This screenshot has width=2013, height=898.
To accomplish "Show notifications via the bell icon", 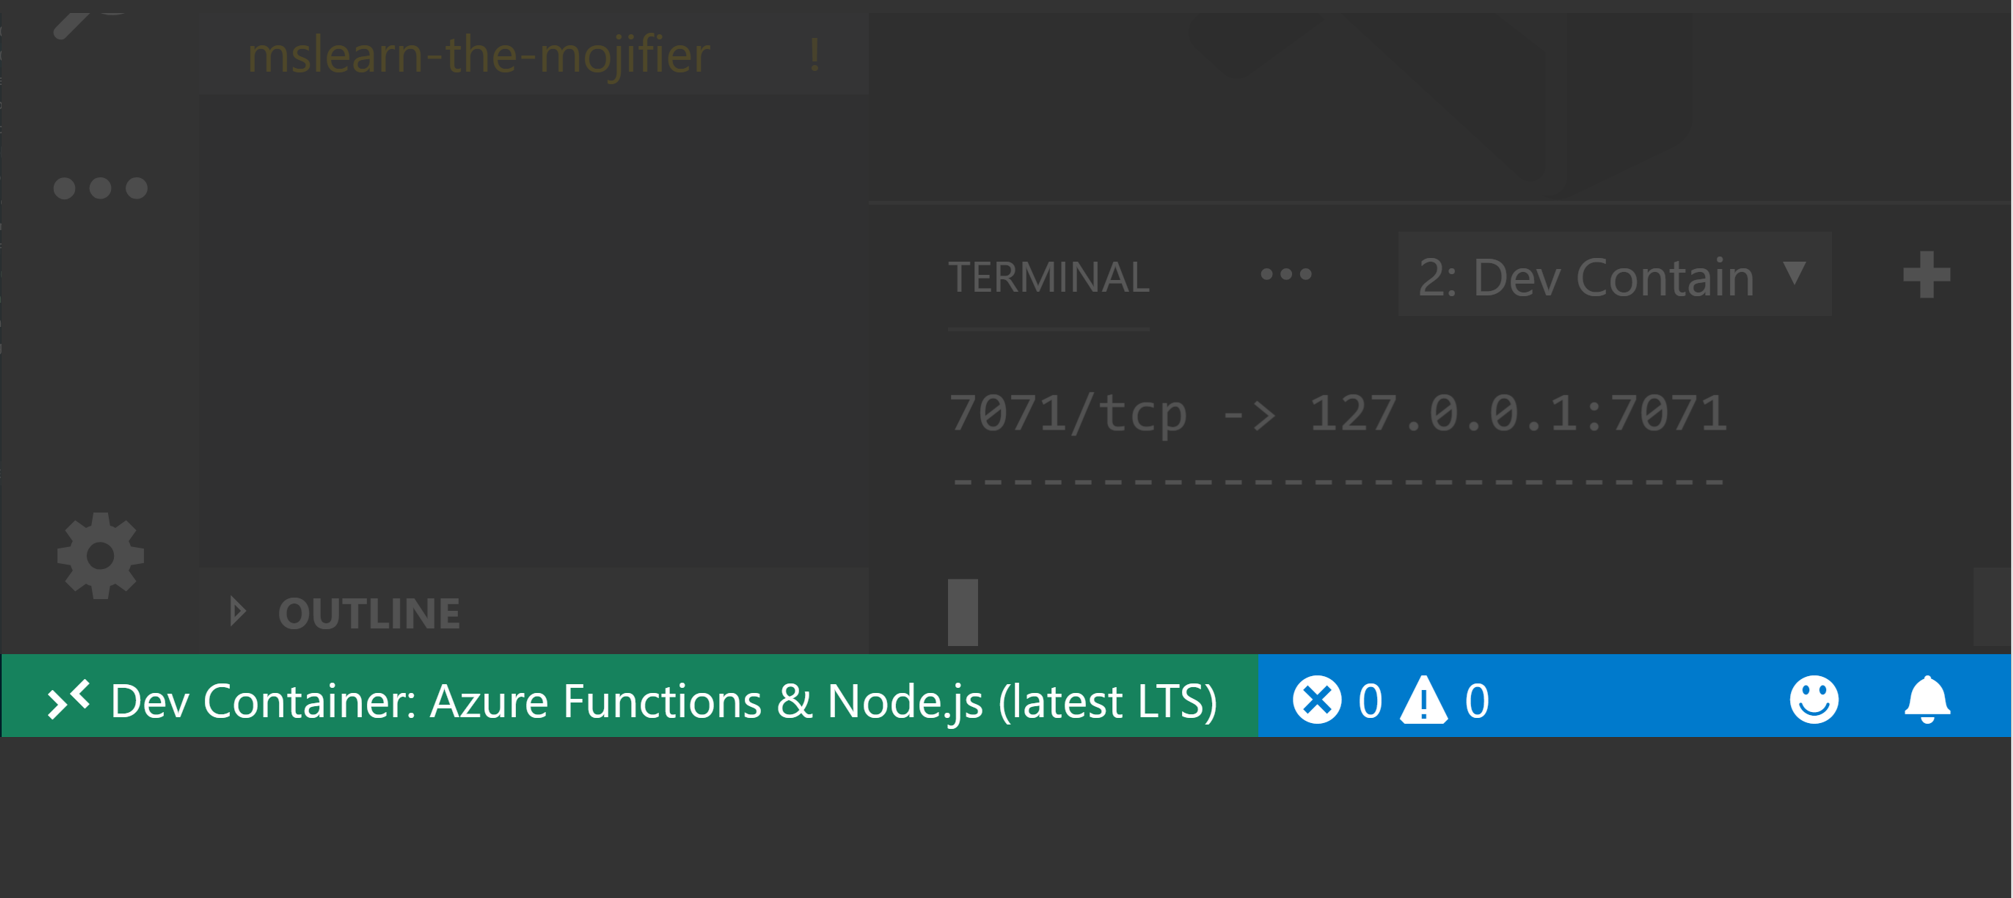I will click(x=1926, y=699).
